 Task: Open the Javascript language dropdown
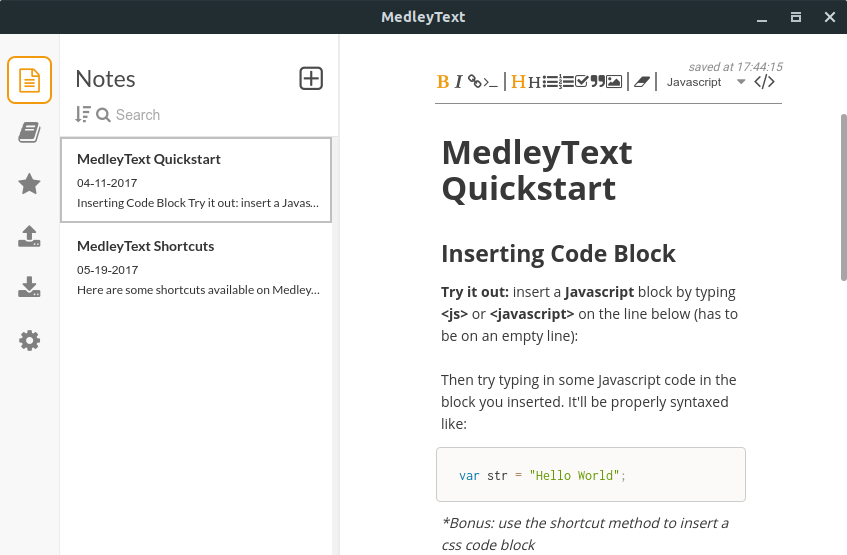tap(706, 82)
